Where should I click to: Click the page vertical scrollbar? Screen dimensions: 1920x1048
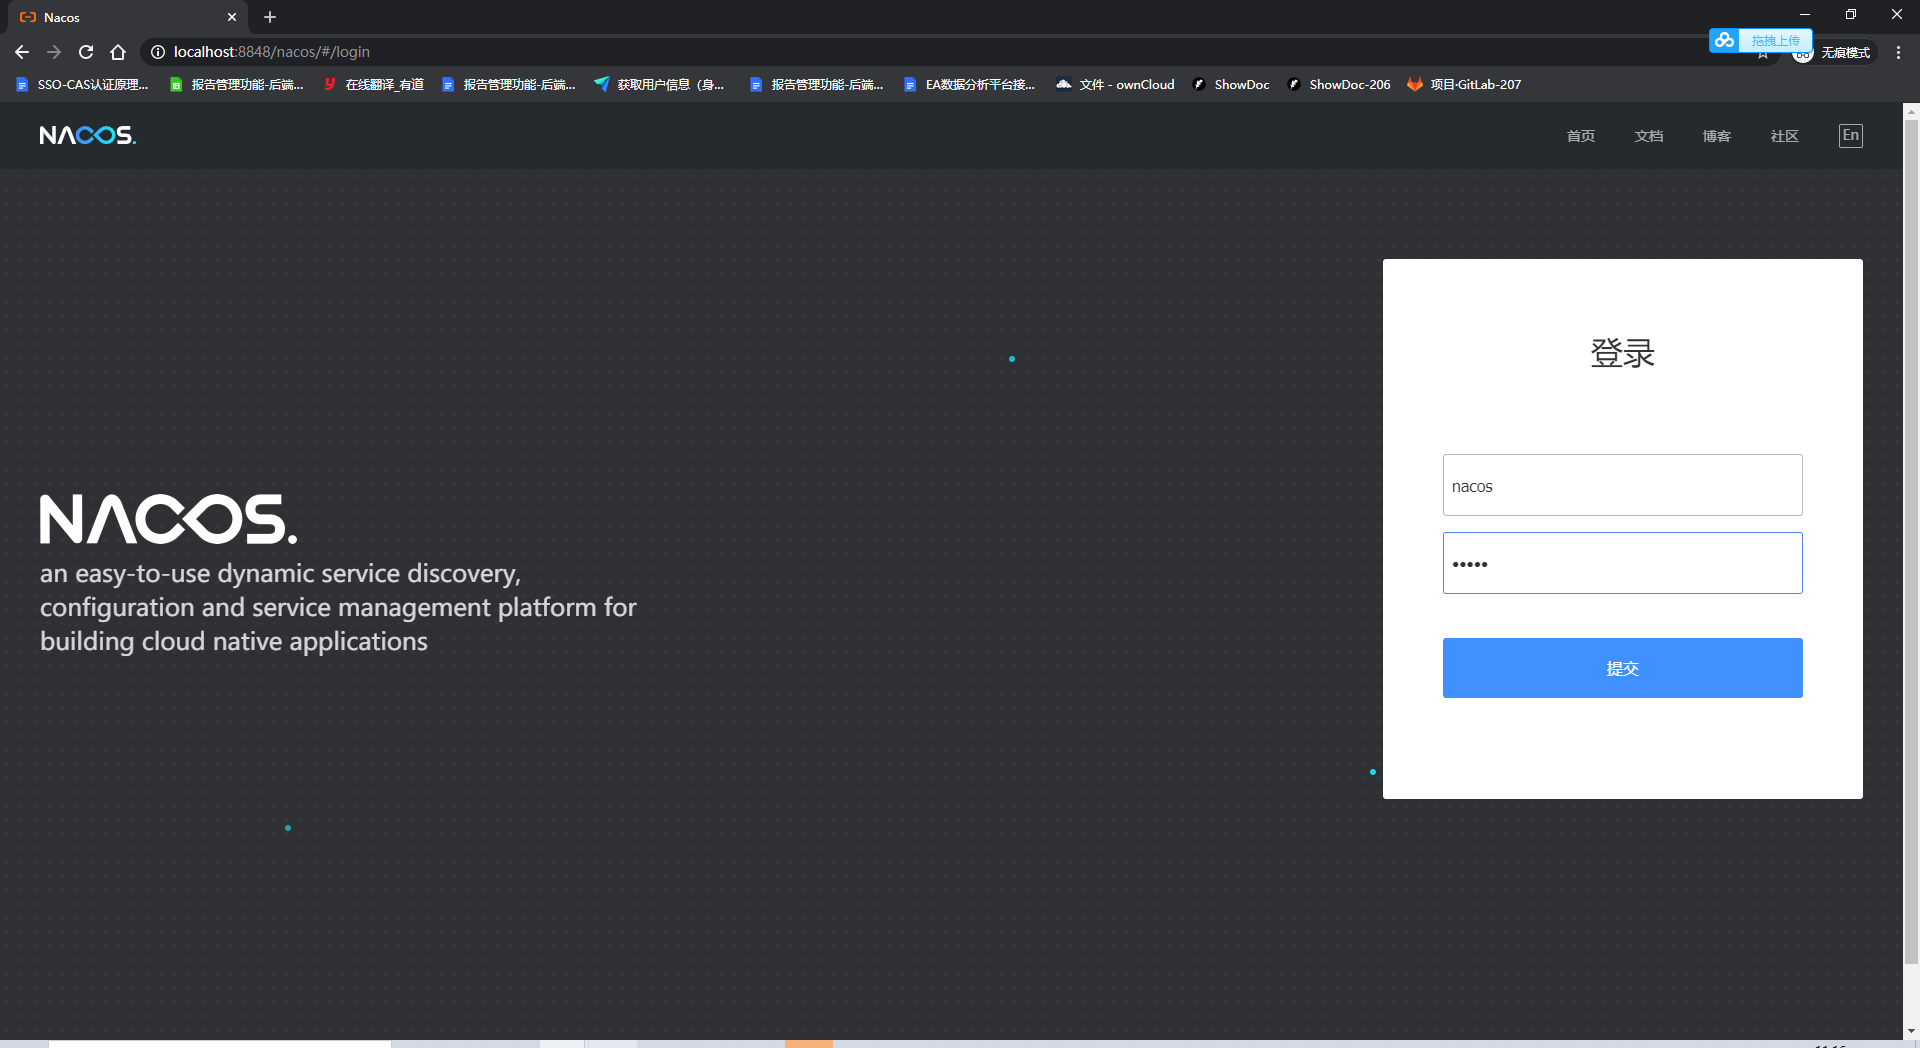point(1911,540)
